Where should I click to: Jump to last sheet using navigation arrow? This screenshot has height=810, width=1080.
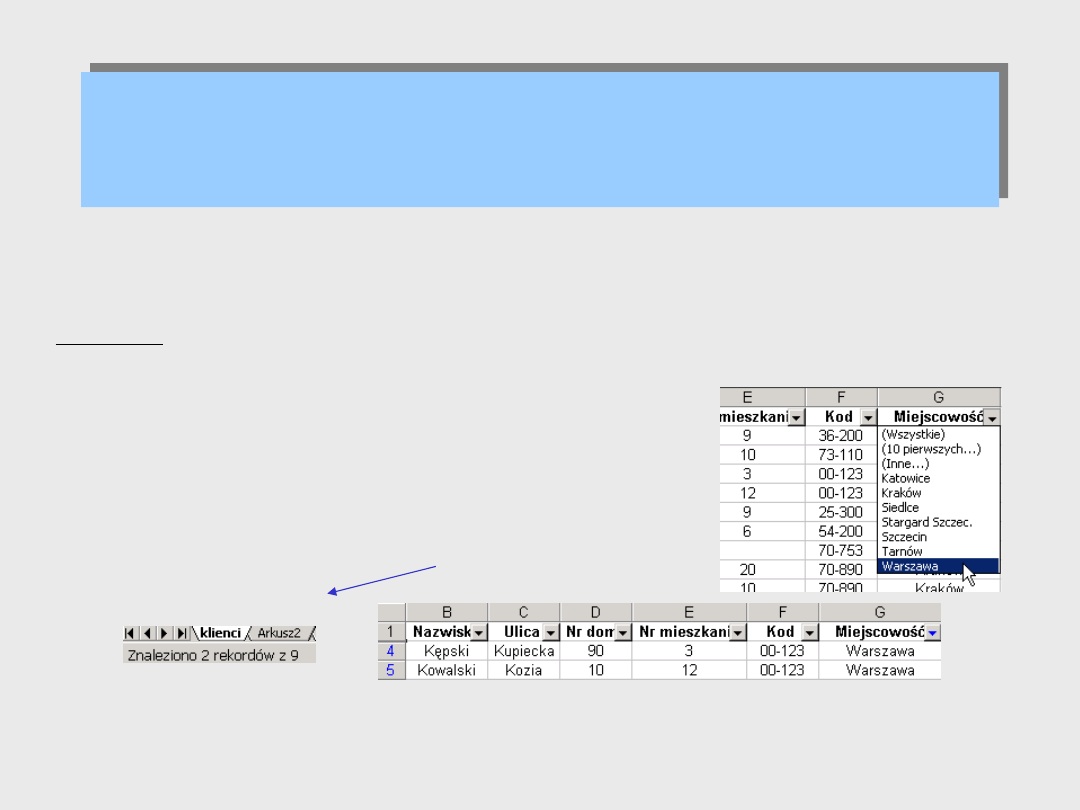pos(181,633)
